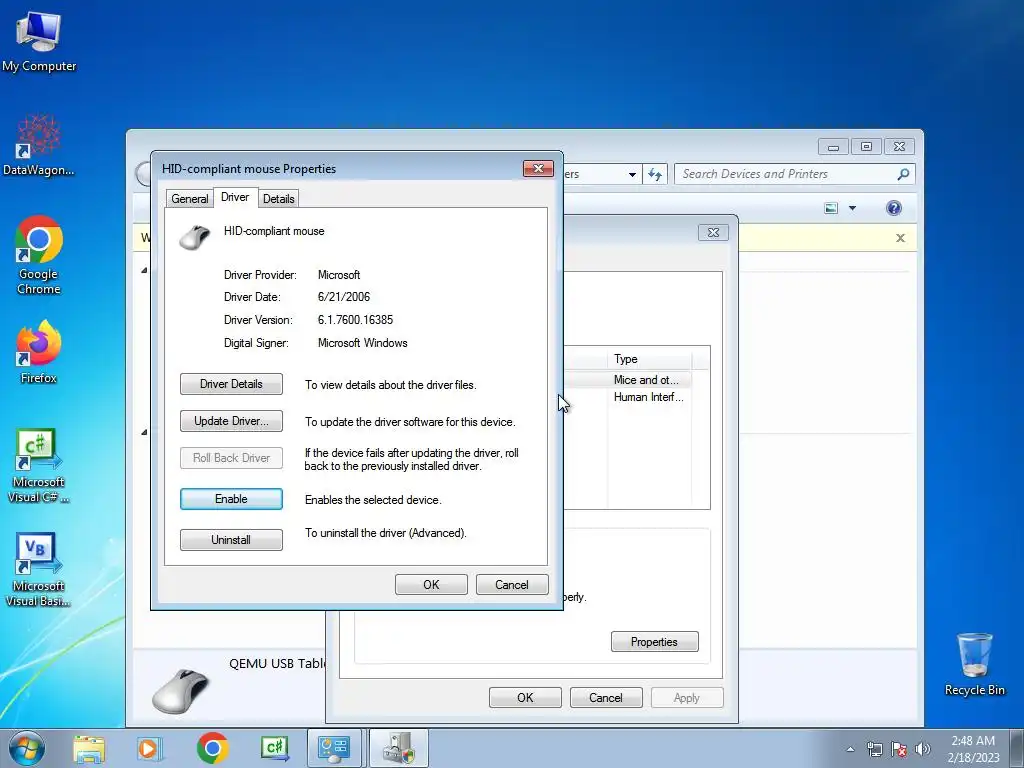
Task: Select the Mice and ot... type row
Action: pos(628,379)
